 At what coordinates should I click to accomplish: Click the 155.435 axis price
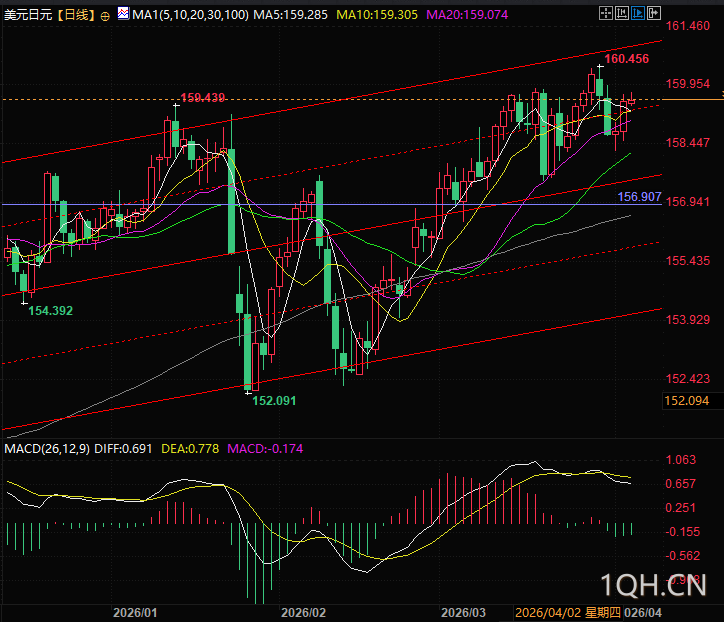pos(688,260)
